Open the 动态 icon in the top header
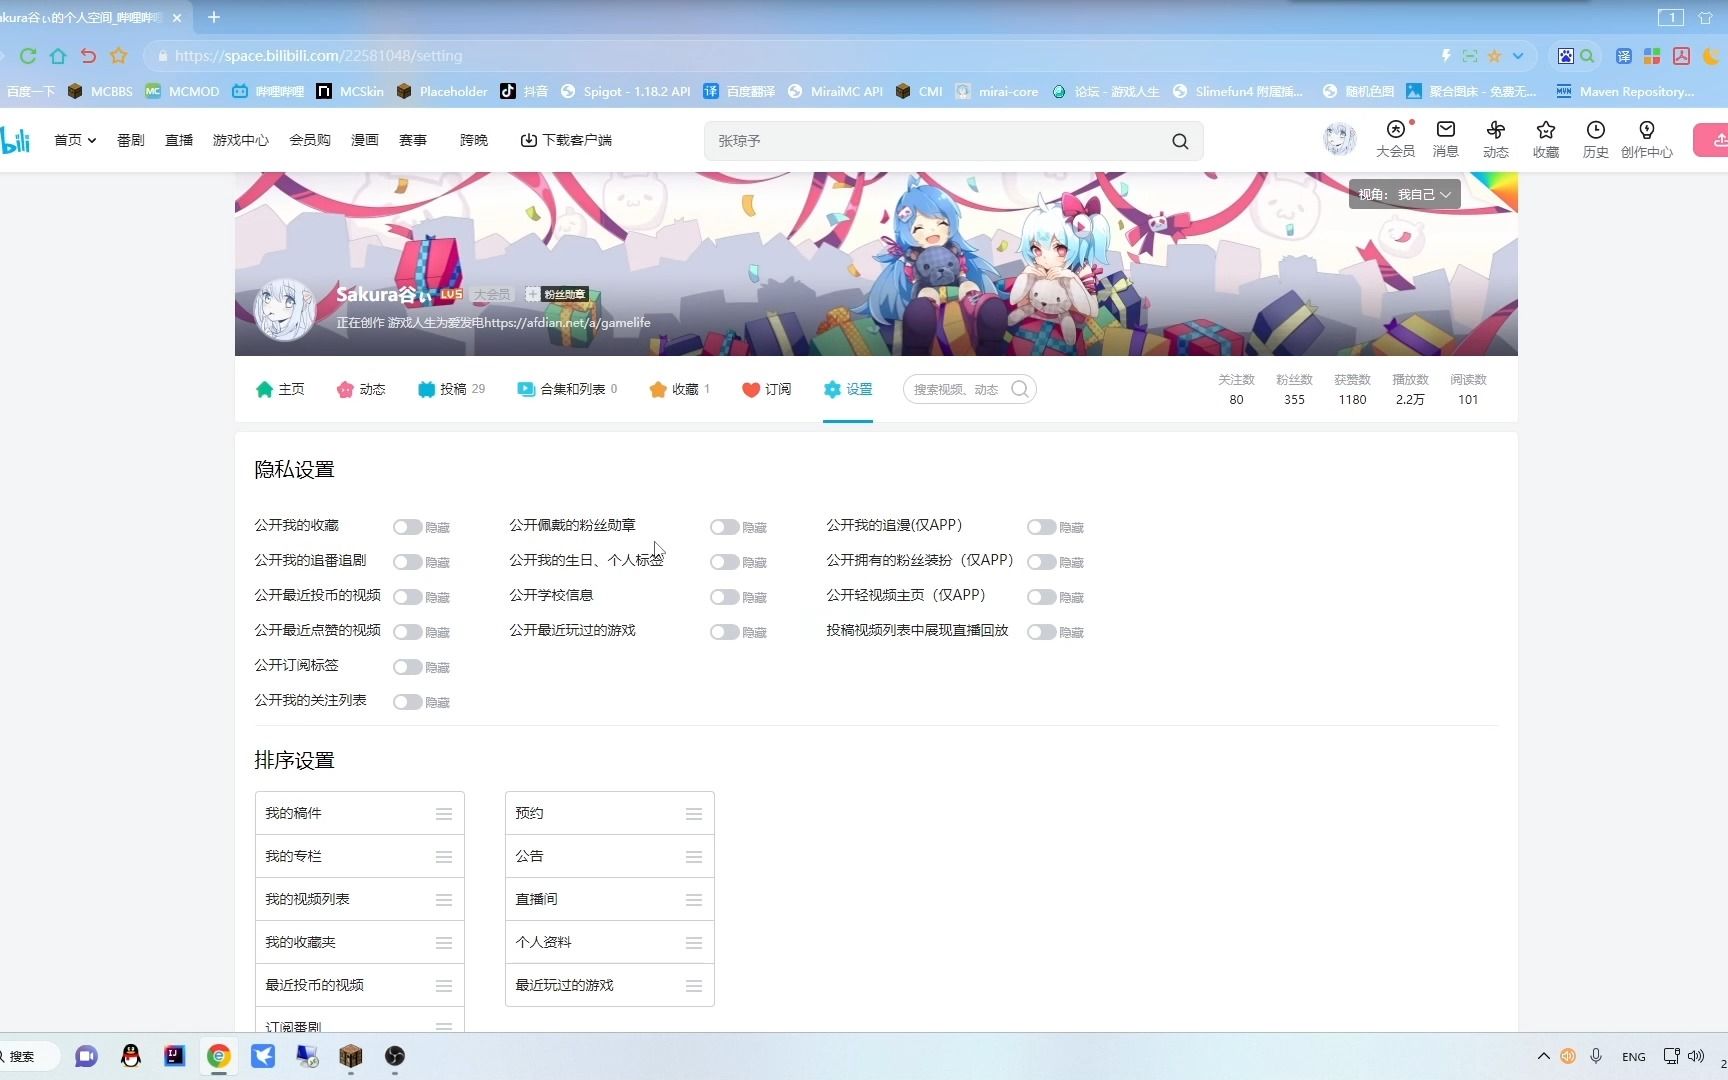 pos(1496,139)
